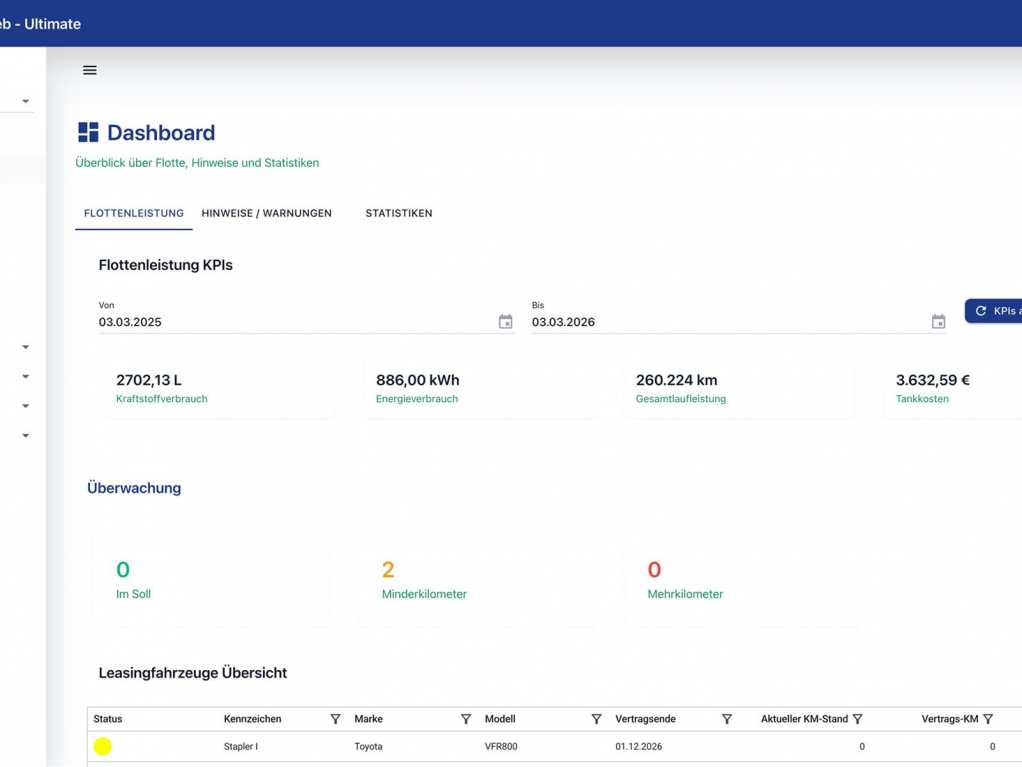
Task: Filter the Kennzeichen column
Action: click(x=335, y=719)
